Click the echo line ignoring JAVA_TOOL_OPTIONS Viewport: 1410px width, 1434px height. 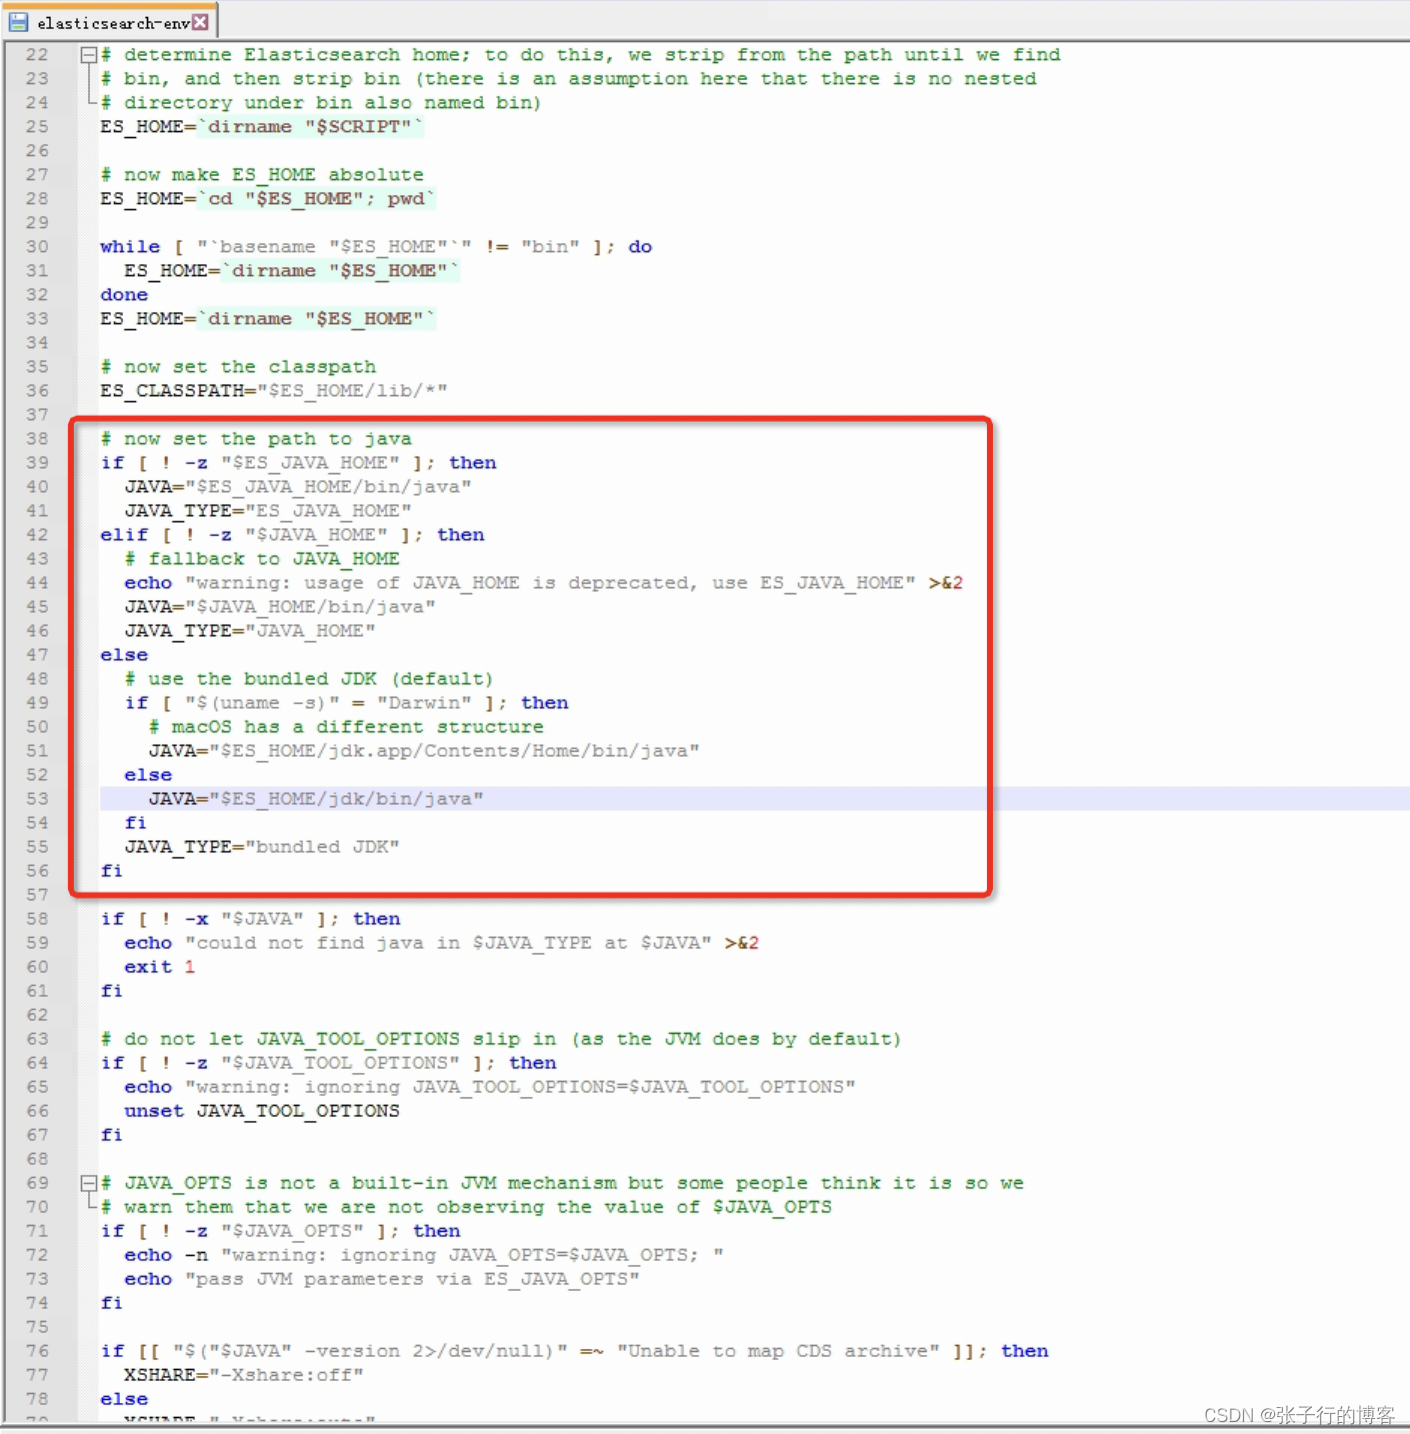pyautogui.click(x=490, y=1087)
